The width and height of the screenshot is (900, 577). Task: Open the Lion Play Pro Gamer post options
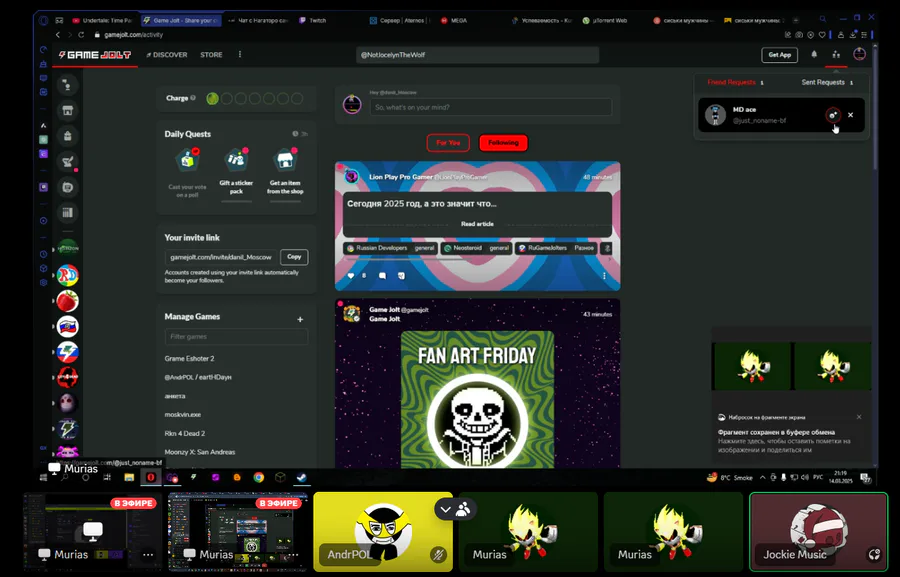[604, 276]
